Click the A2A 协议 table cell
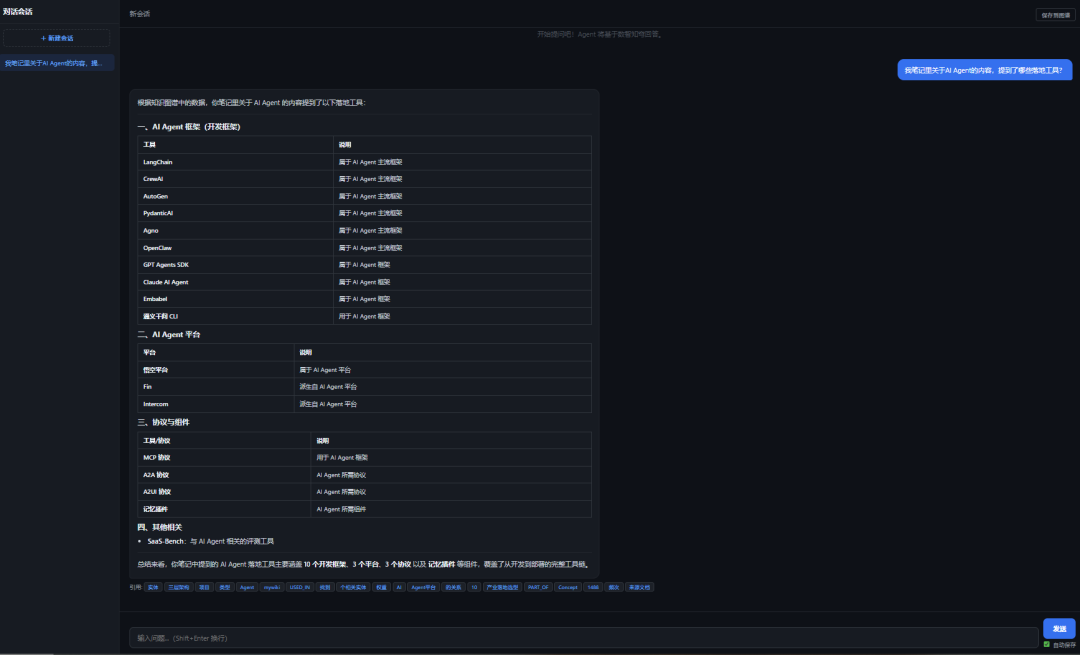The width and height of the screenshot is (1080, 655). [224, 475]
